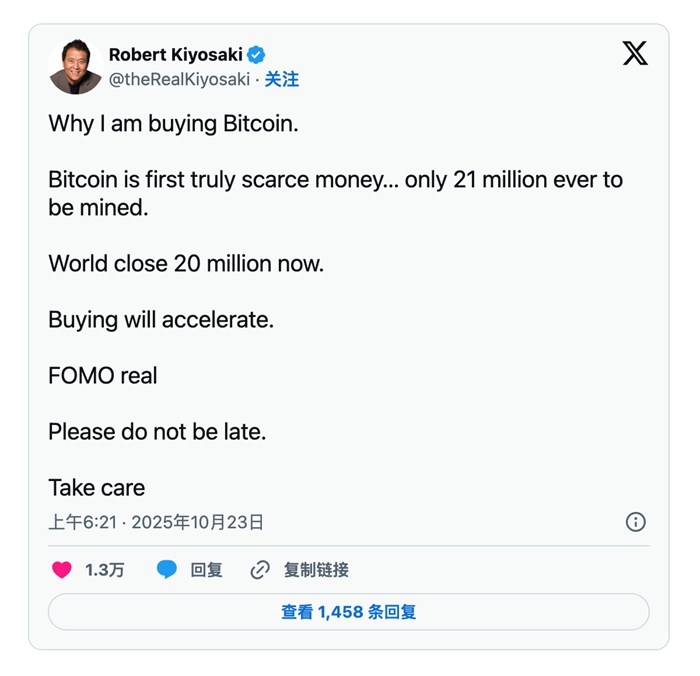Click the 2025年10月23日 date text
The image size is (700, 676).
coord(198,522)
